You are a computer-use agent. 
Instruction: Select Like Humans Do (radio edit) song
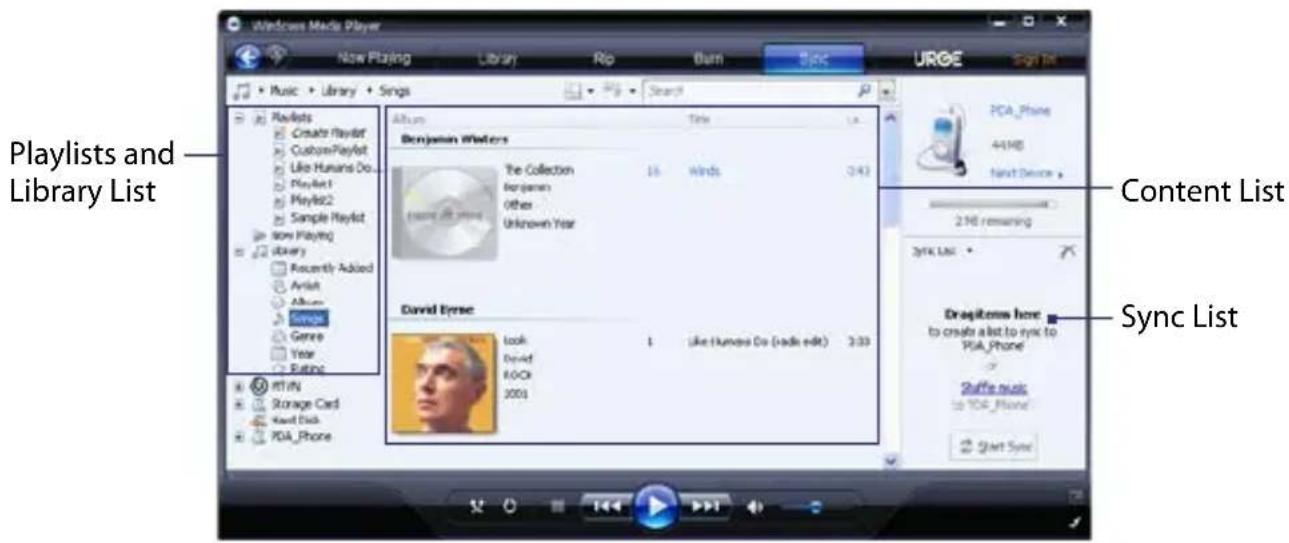click(x=757, y=341)
